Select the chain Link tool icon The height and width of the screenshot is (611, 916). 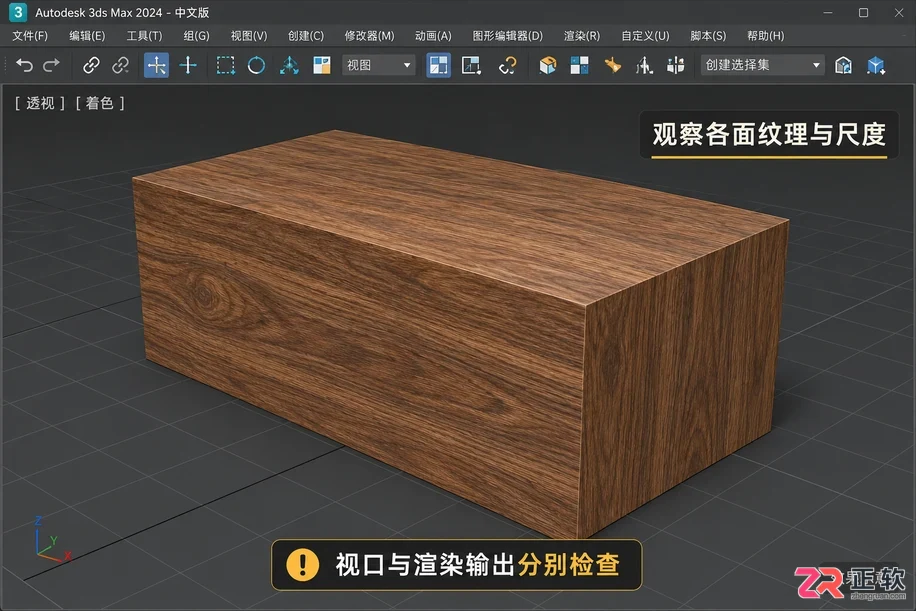point(91,65)
